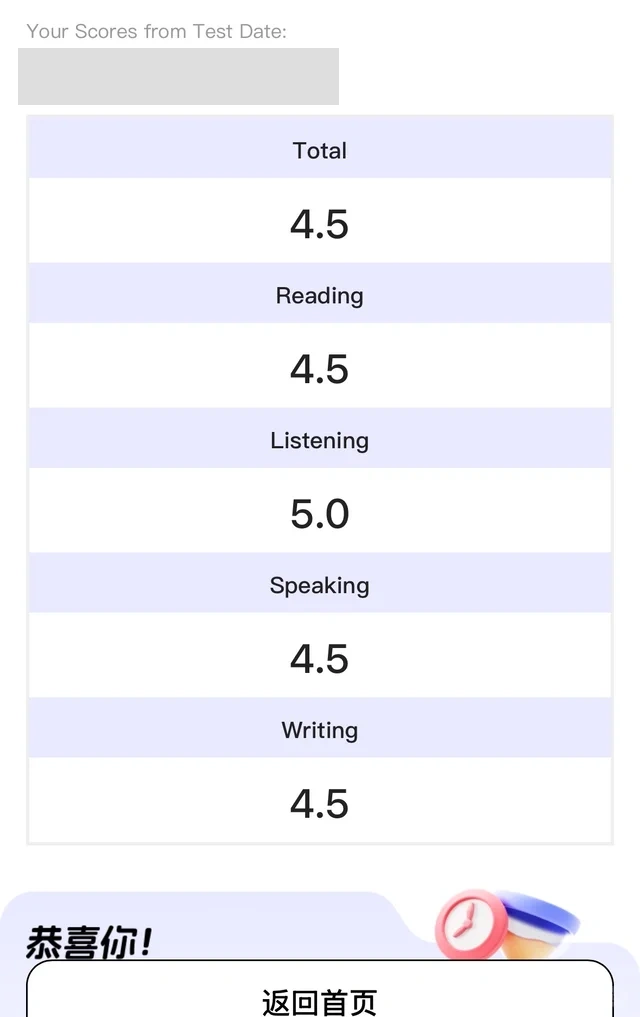Tap the 返回首页 button
The height and width of the screenshot is (1017, 640).
[x=320, y=988]
